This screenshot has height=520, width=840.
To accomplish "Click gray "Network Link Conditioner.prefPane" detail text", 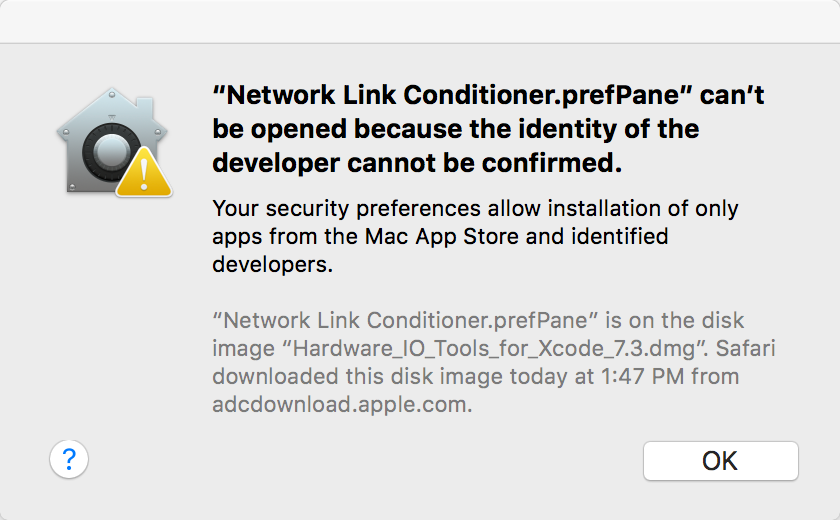I will [405, 320].
